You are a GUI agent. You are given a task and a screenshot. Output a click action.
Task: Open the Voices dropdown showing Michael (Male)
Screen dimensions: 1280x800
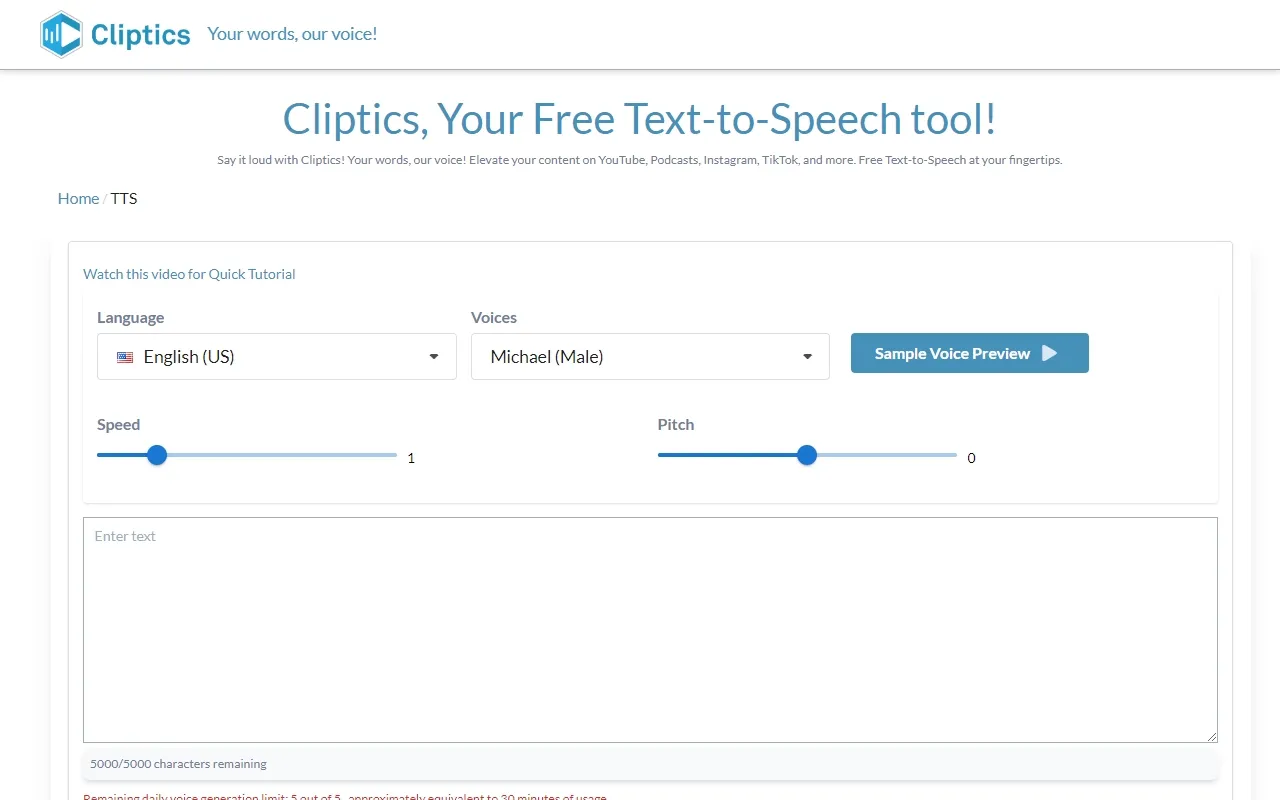point(650,357)
